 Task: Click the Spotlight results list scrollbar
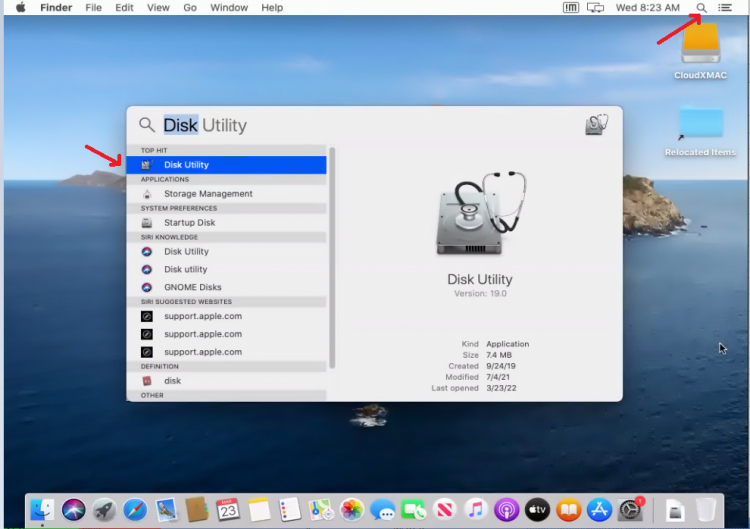pyautogui.click(x=332, y=258)
